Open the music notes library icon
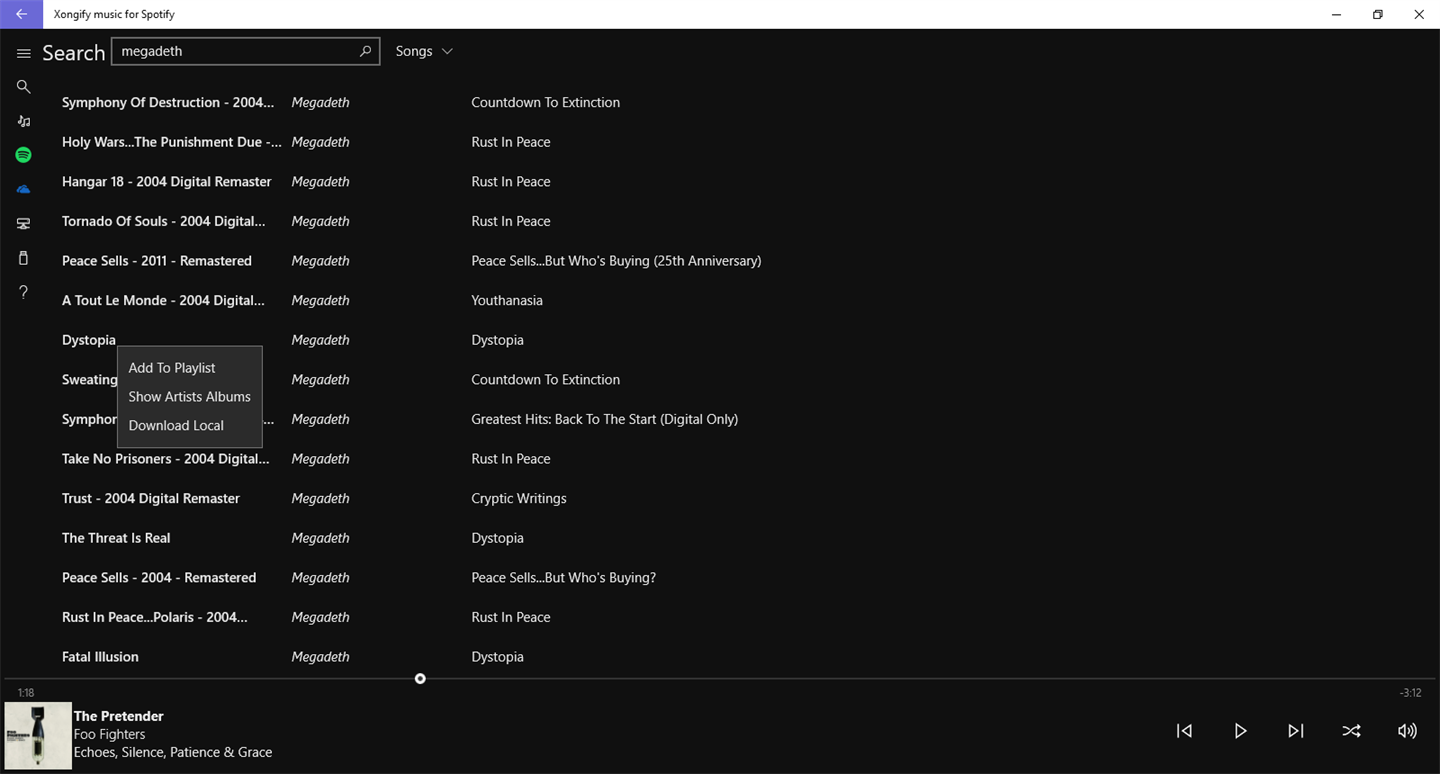Viewport: 1440px width, 774px height. coord(23,121)
